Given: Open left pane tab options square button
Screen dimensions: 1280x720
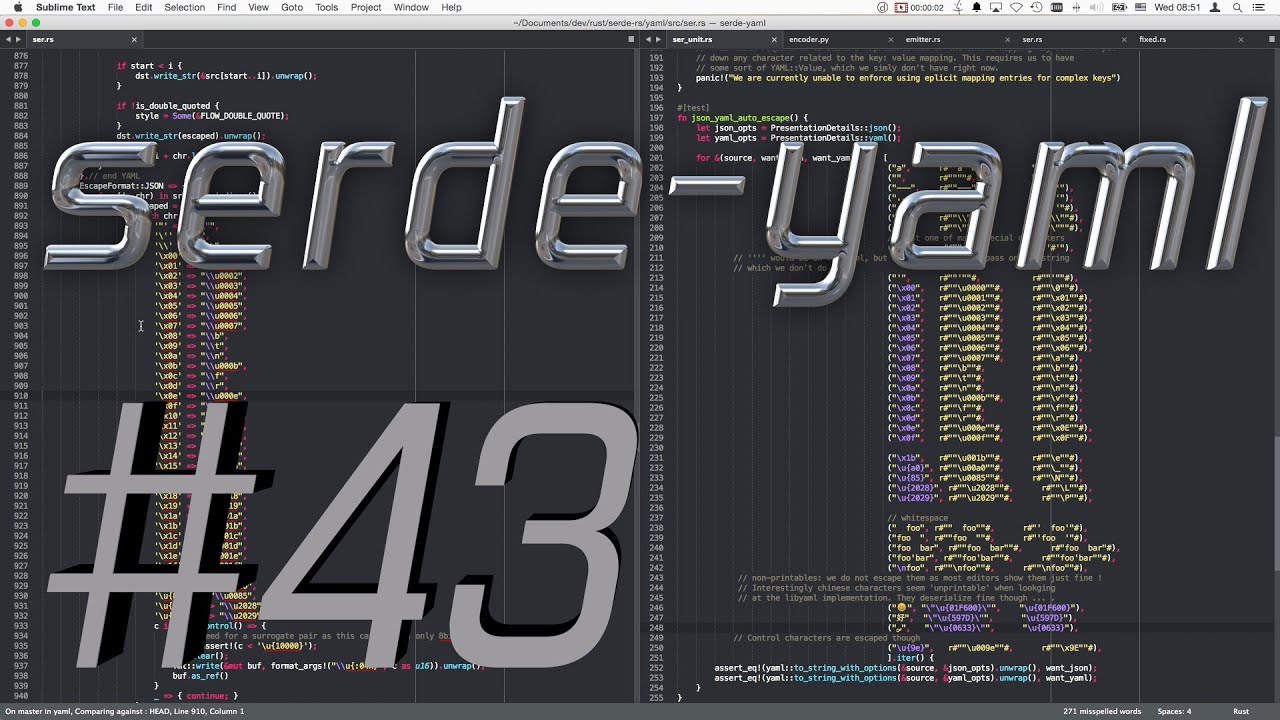Looking at the screenshot, I should pos(631,39).
